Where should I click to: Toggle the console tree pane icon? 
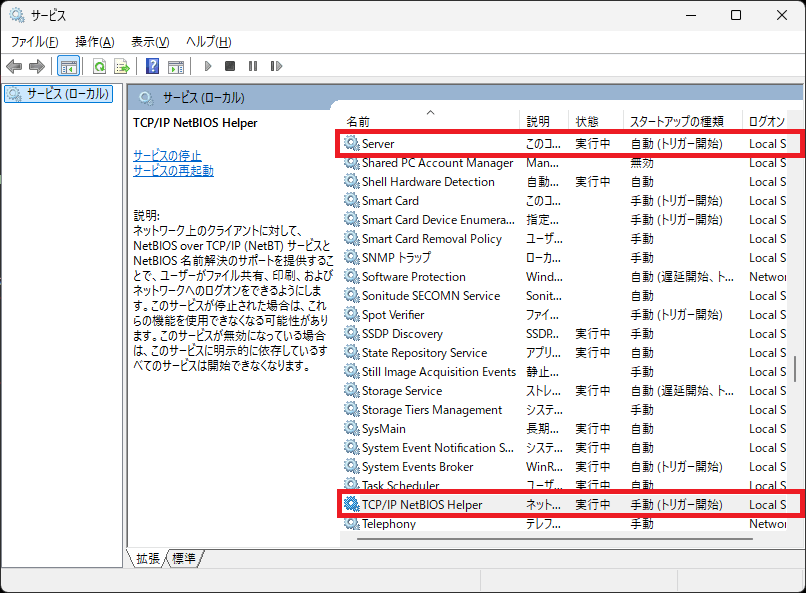pyautogui.click(x=69, y=67)
